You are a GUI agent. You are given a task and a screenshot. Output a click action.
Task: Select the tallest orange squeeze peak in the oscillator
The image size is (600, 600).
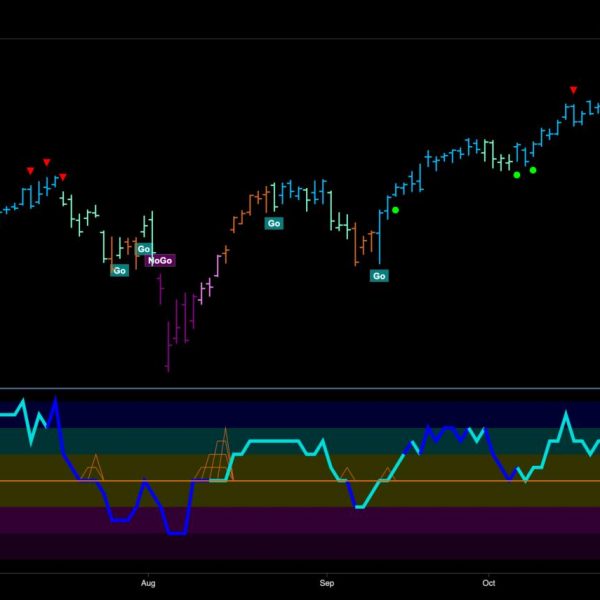pyautogui.click(x=225, y=453)
